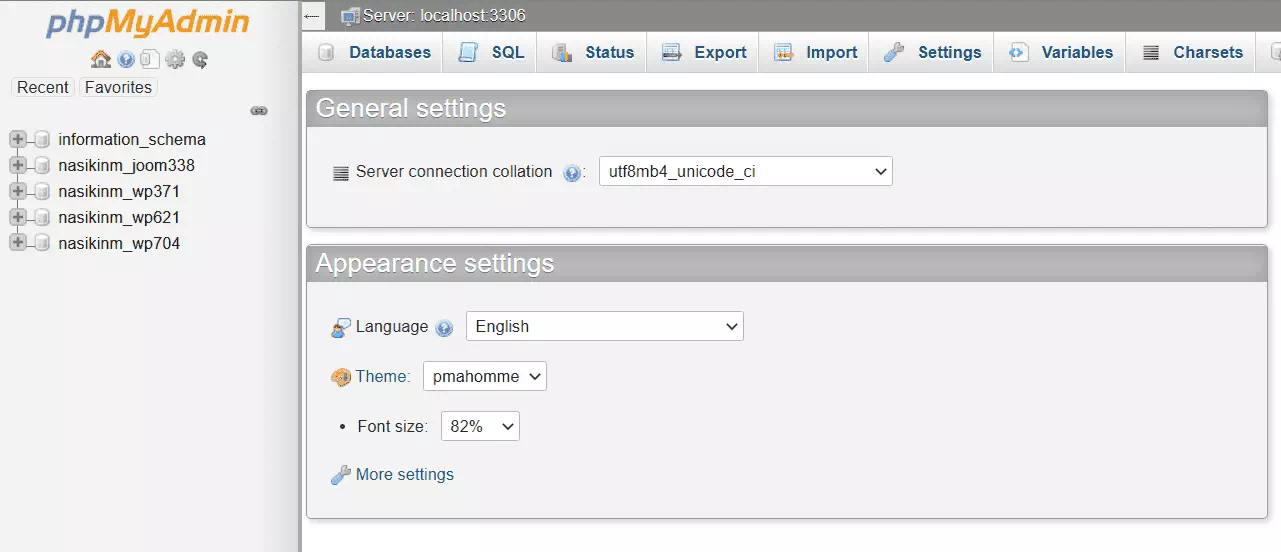Show Favorites tables list
Image resolution: width=1281 pixels, height=552 pixels.
118,87
